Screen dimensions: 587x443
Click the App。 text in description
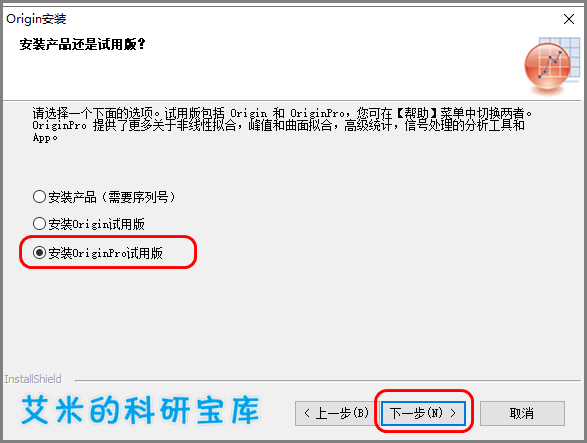point(45,138)
